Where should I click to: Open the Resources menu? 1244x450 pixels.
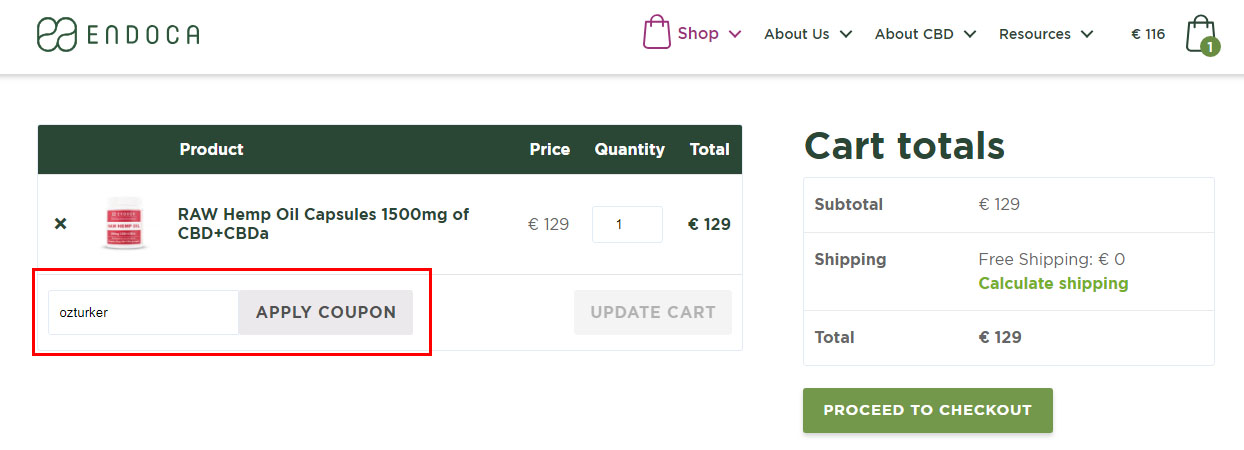1034,34
